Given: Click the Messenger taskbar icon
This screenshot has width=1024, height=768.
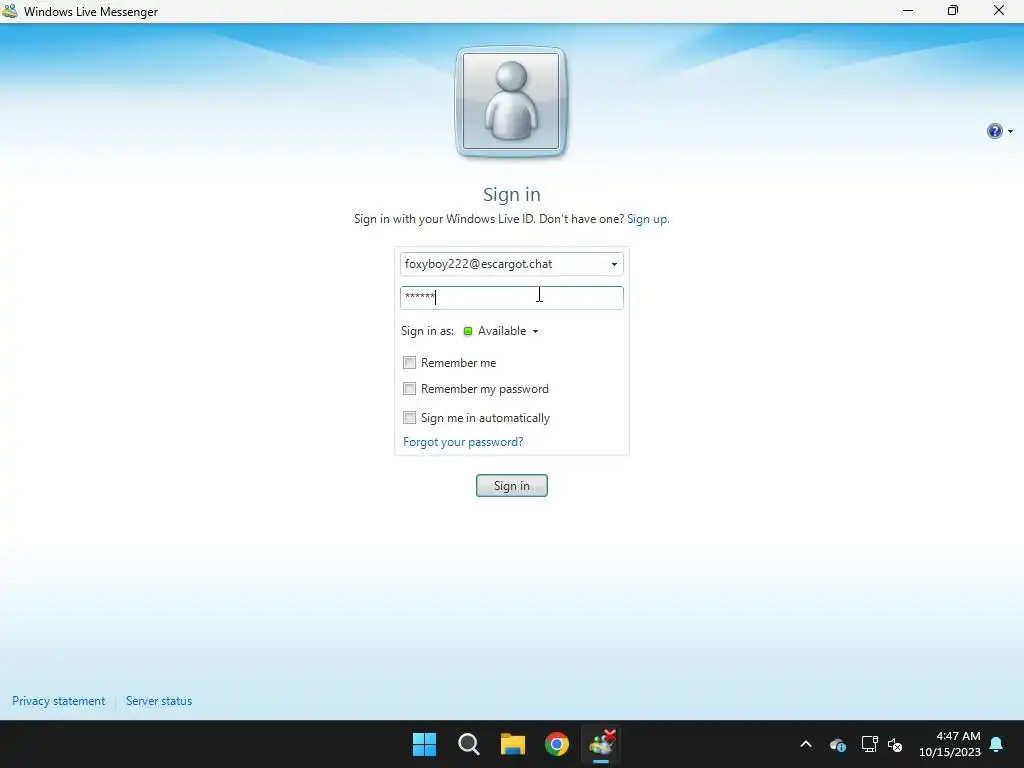Looking at the screenshot, I should 601,744.
